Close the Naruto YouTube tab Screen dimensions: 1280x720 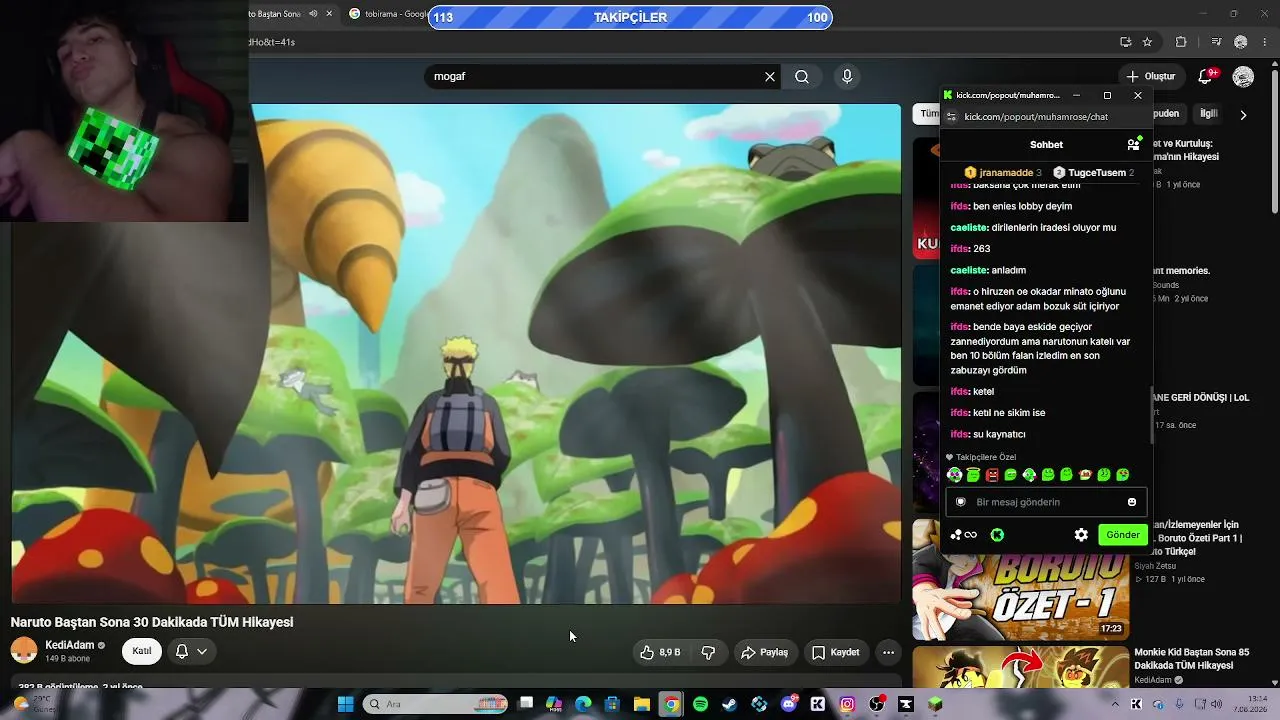pyautogui.click(x=331, y=14)
